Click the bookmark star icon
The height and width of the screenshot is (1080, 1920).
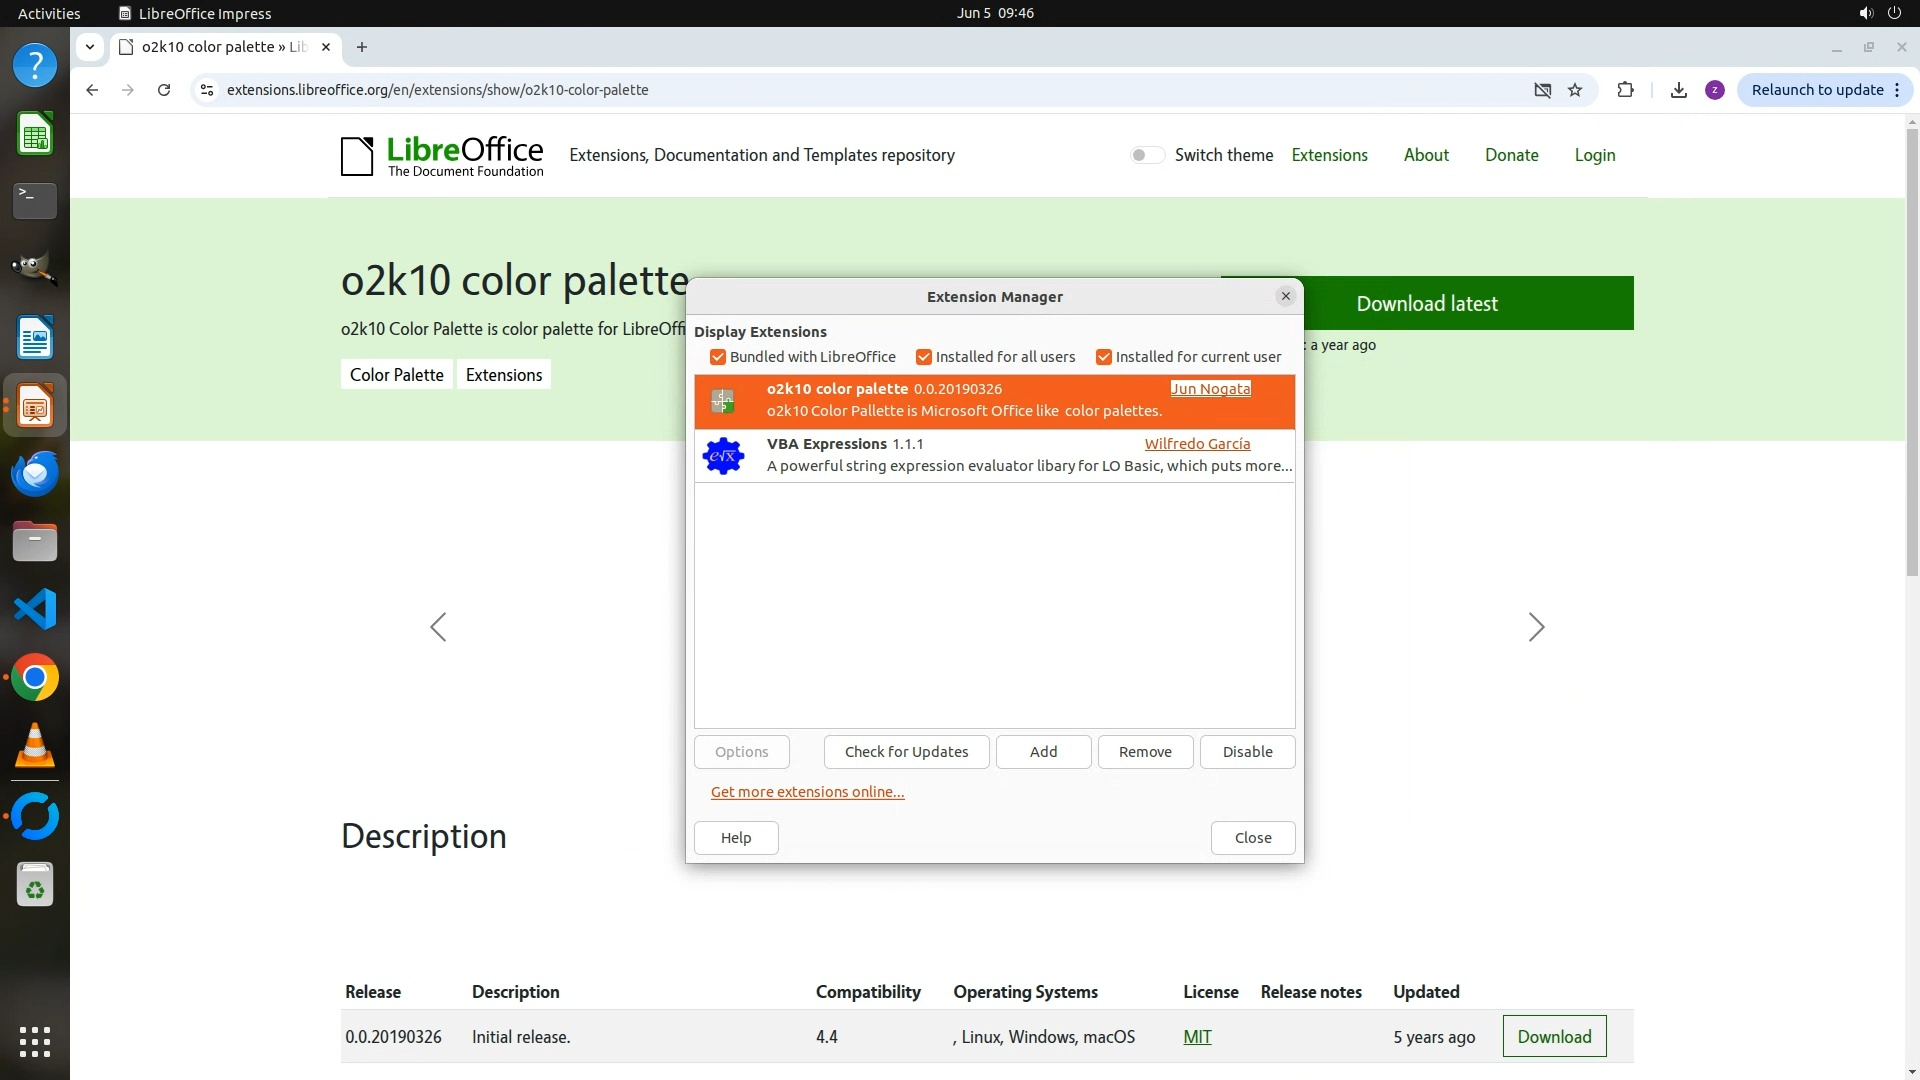tap(1575, 90)
